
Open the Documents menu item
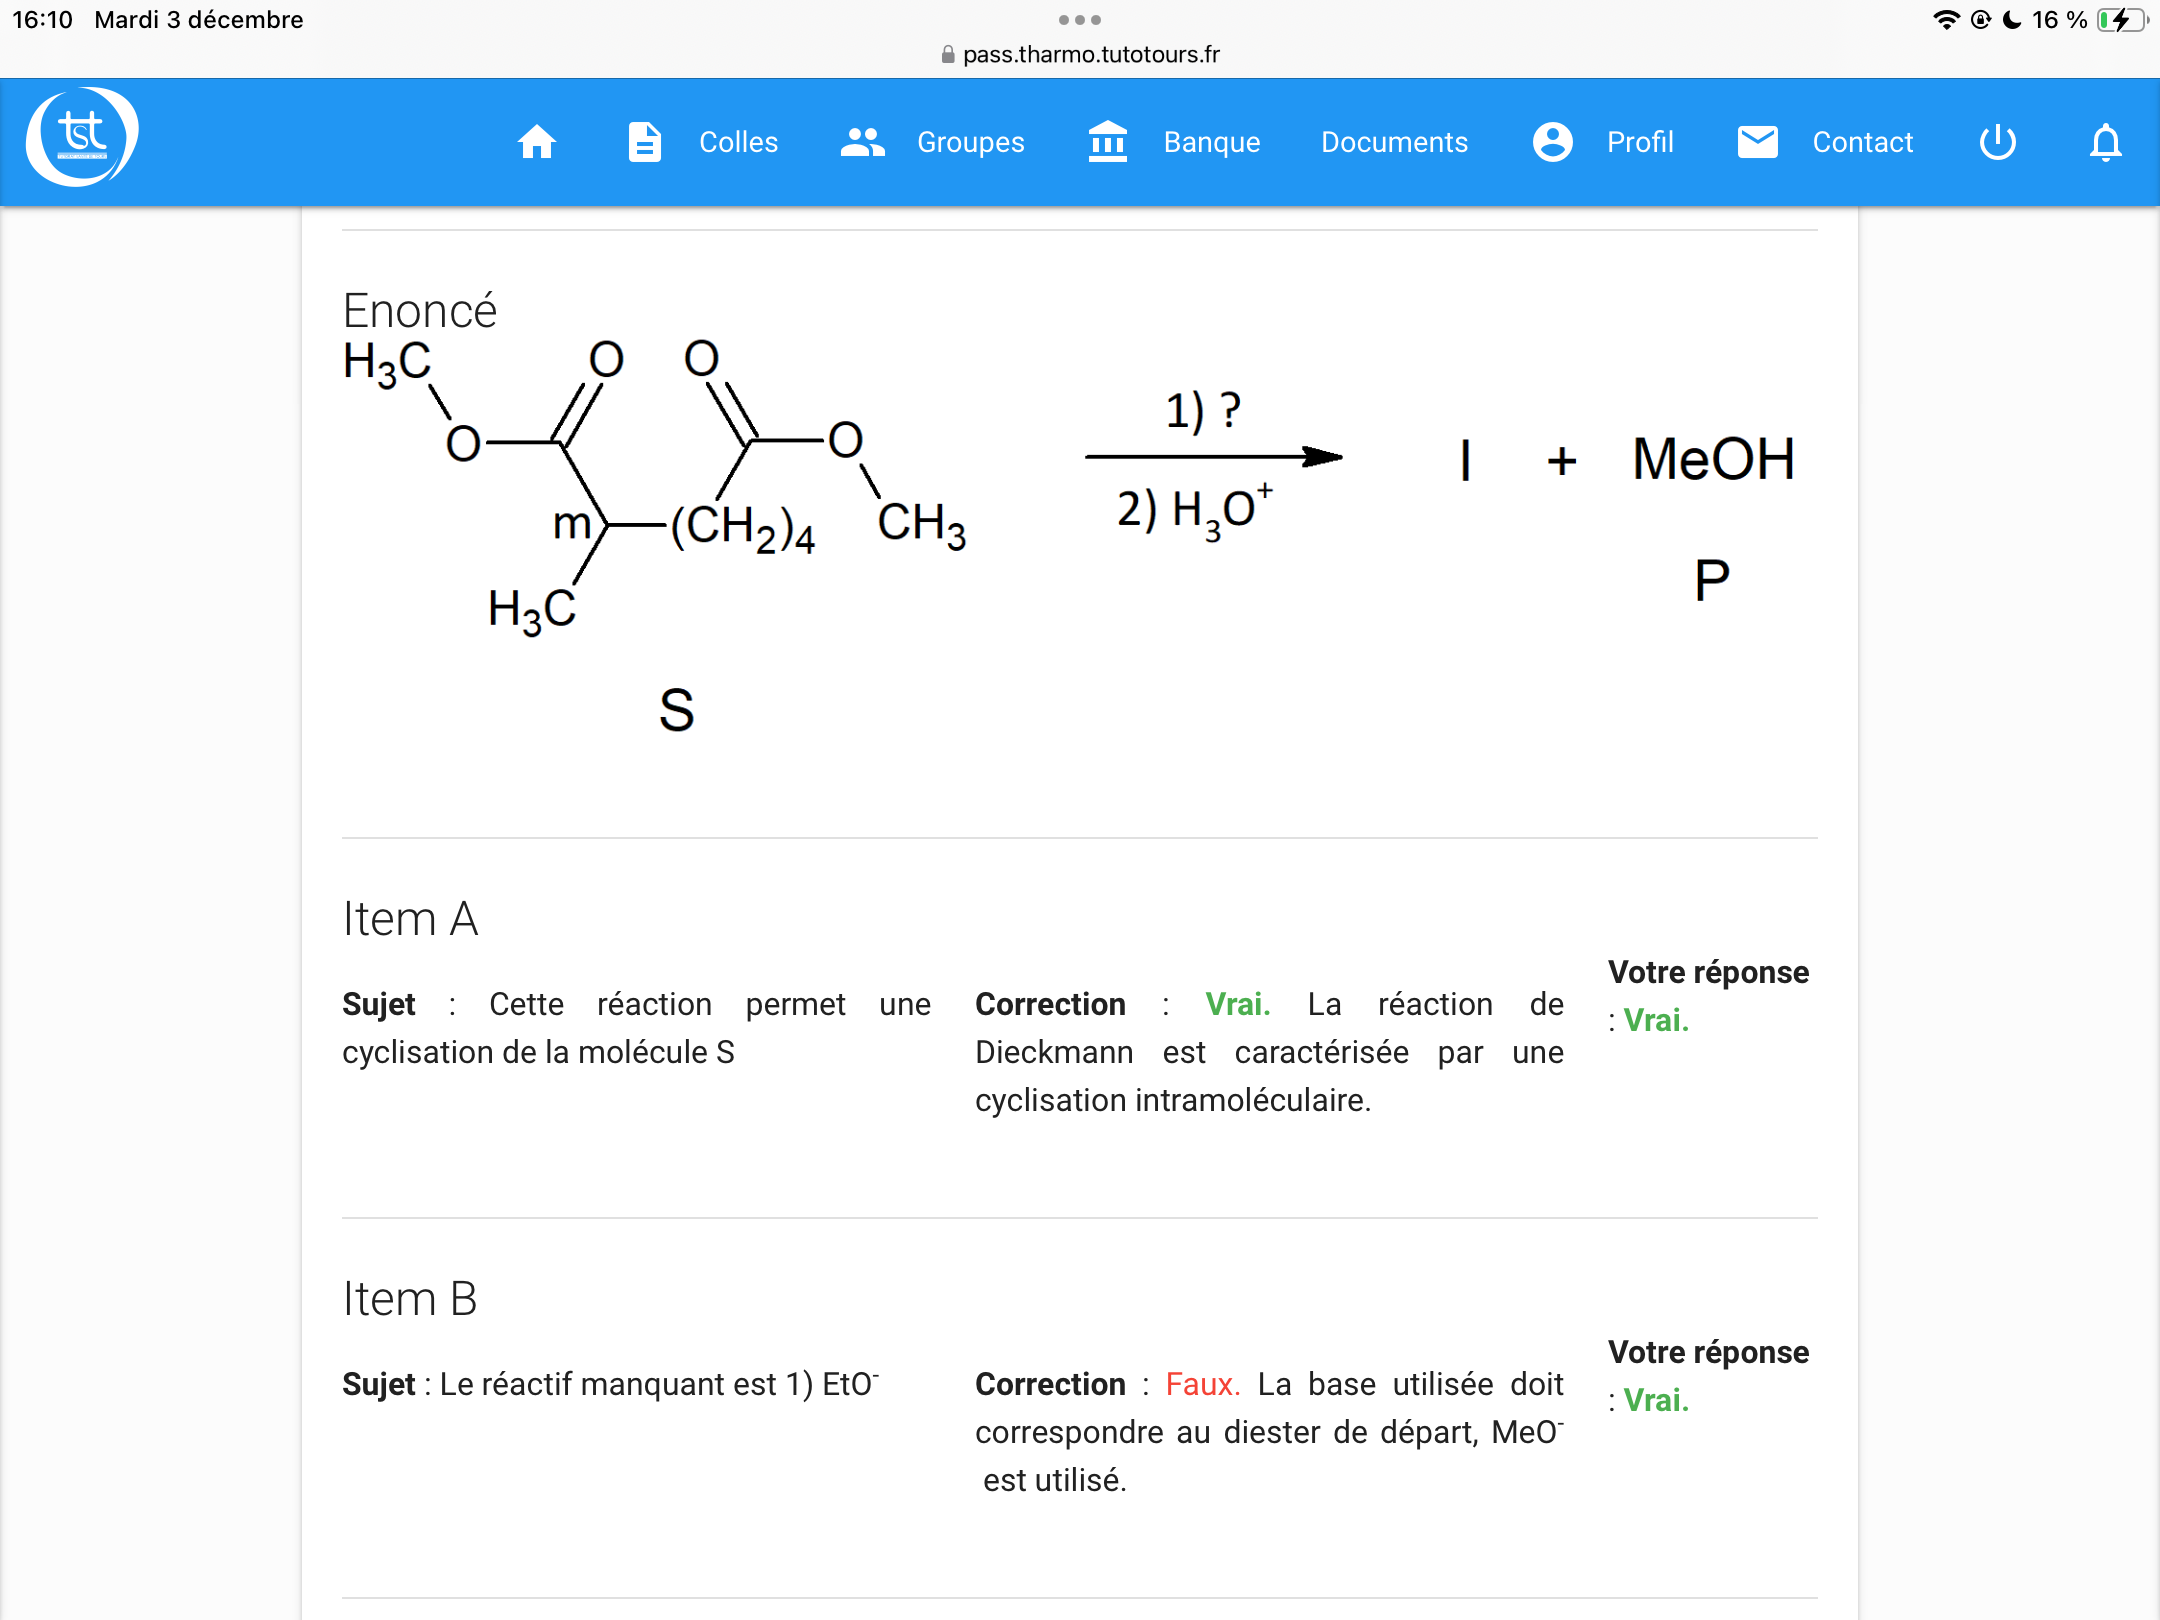[x=1394, y=142]
